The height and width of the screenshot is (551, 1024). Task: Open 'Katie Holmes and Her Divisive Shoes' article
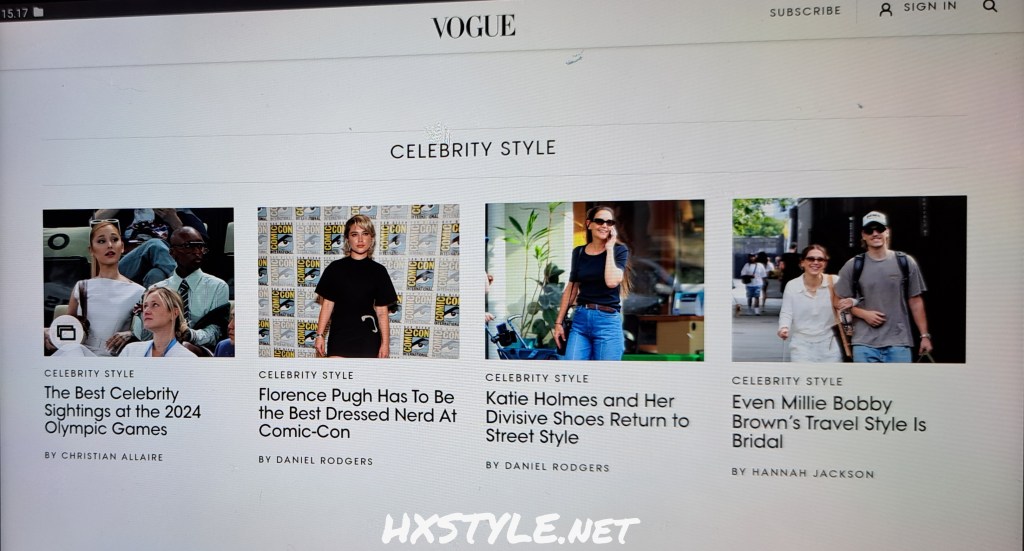click(x=587, y=418)
